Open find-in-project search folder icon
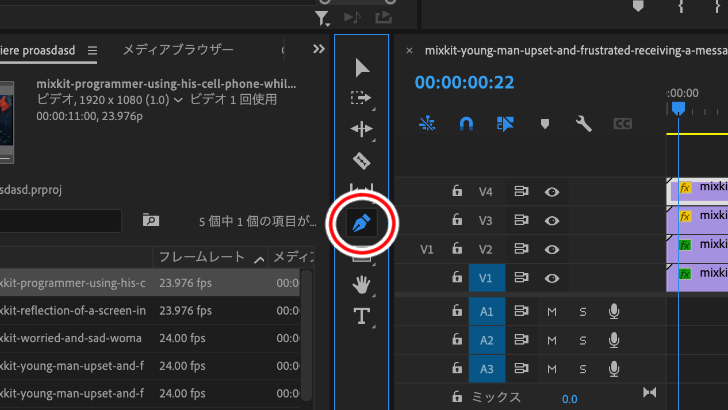 pos(151,220)
